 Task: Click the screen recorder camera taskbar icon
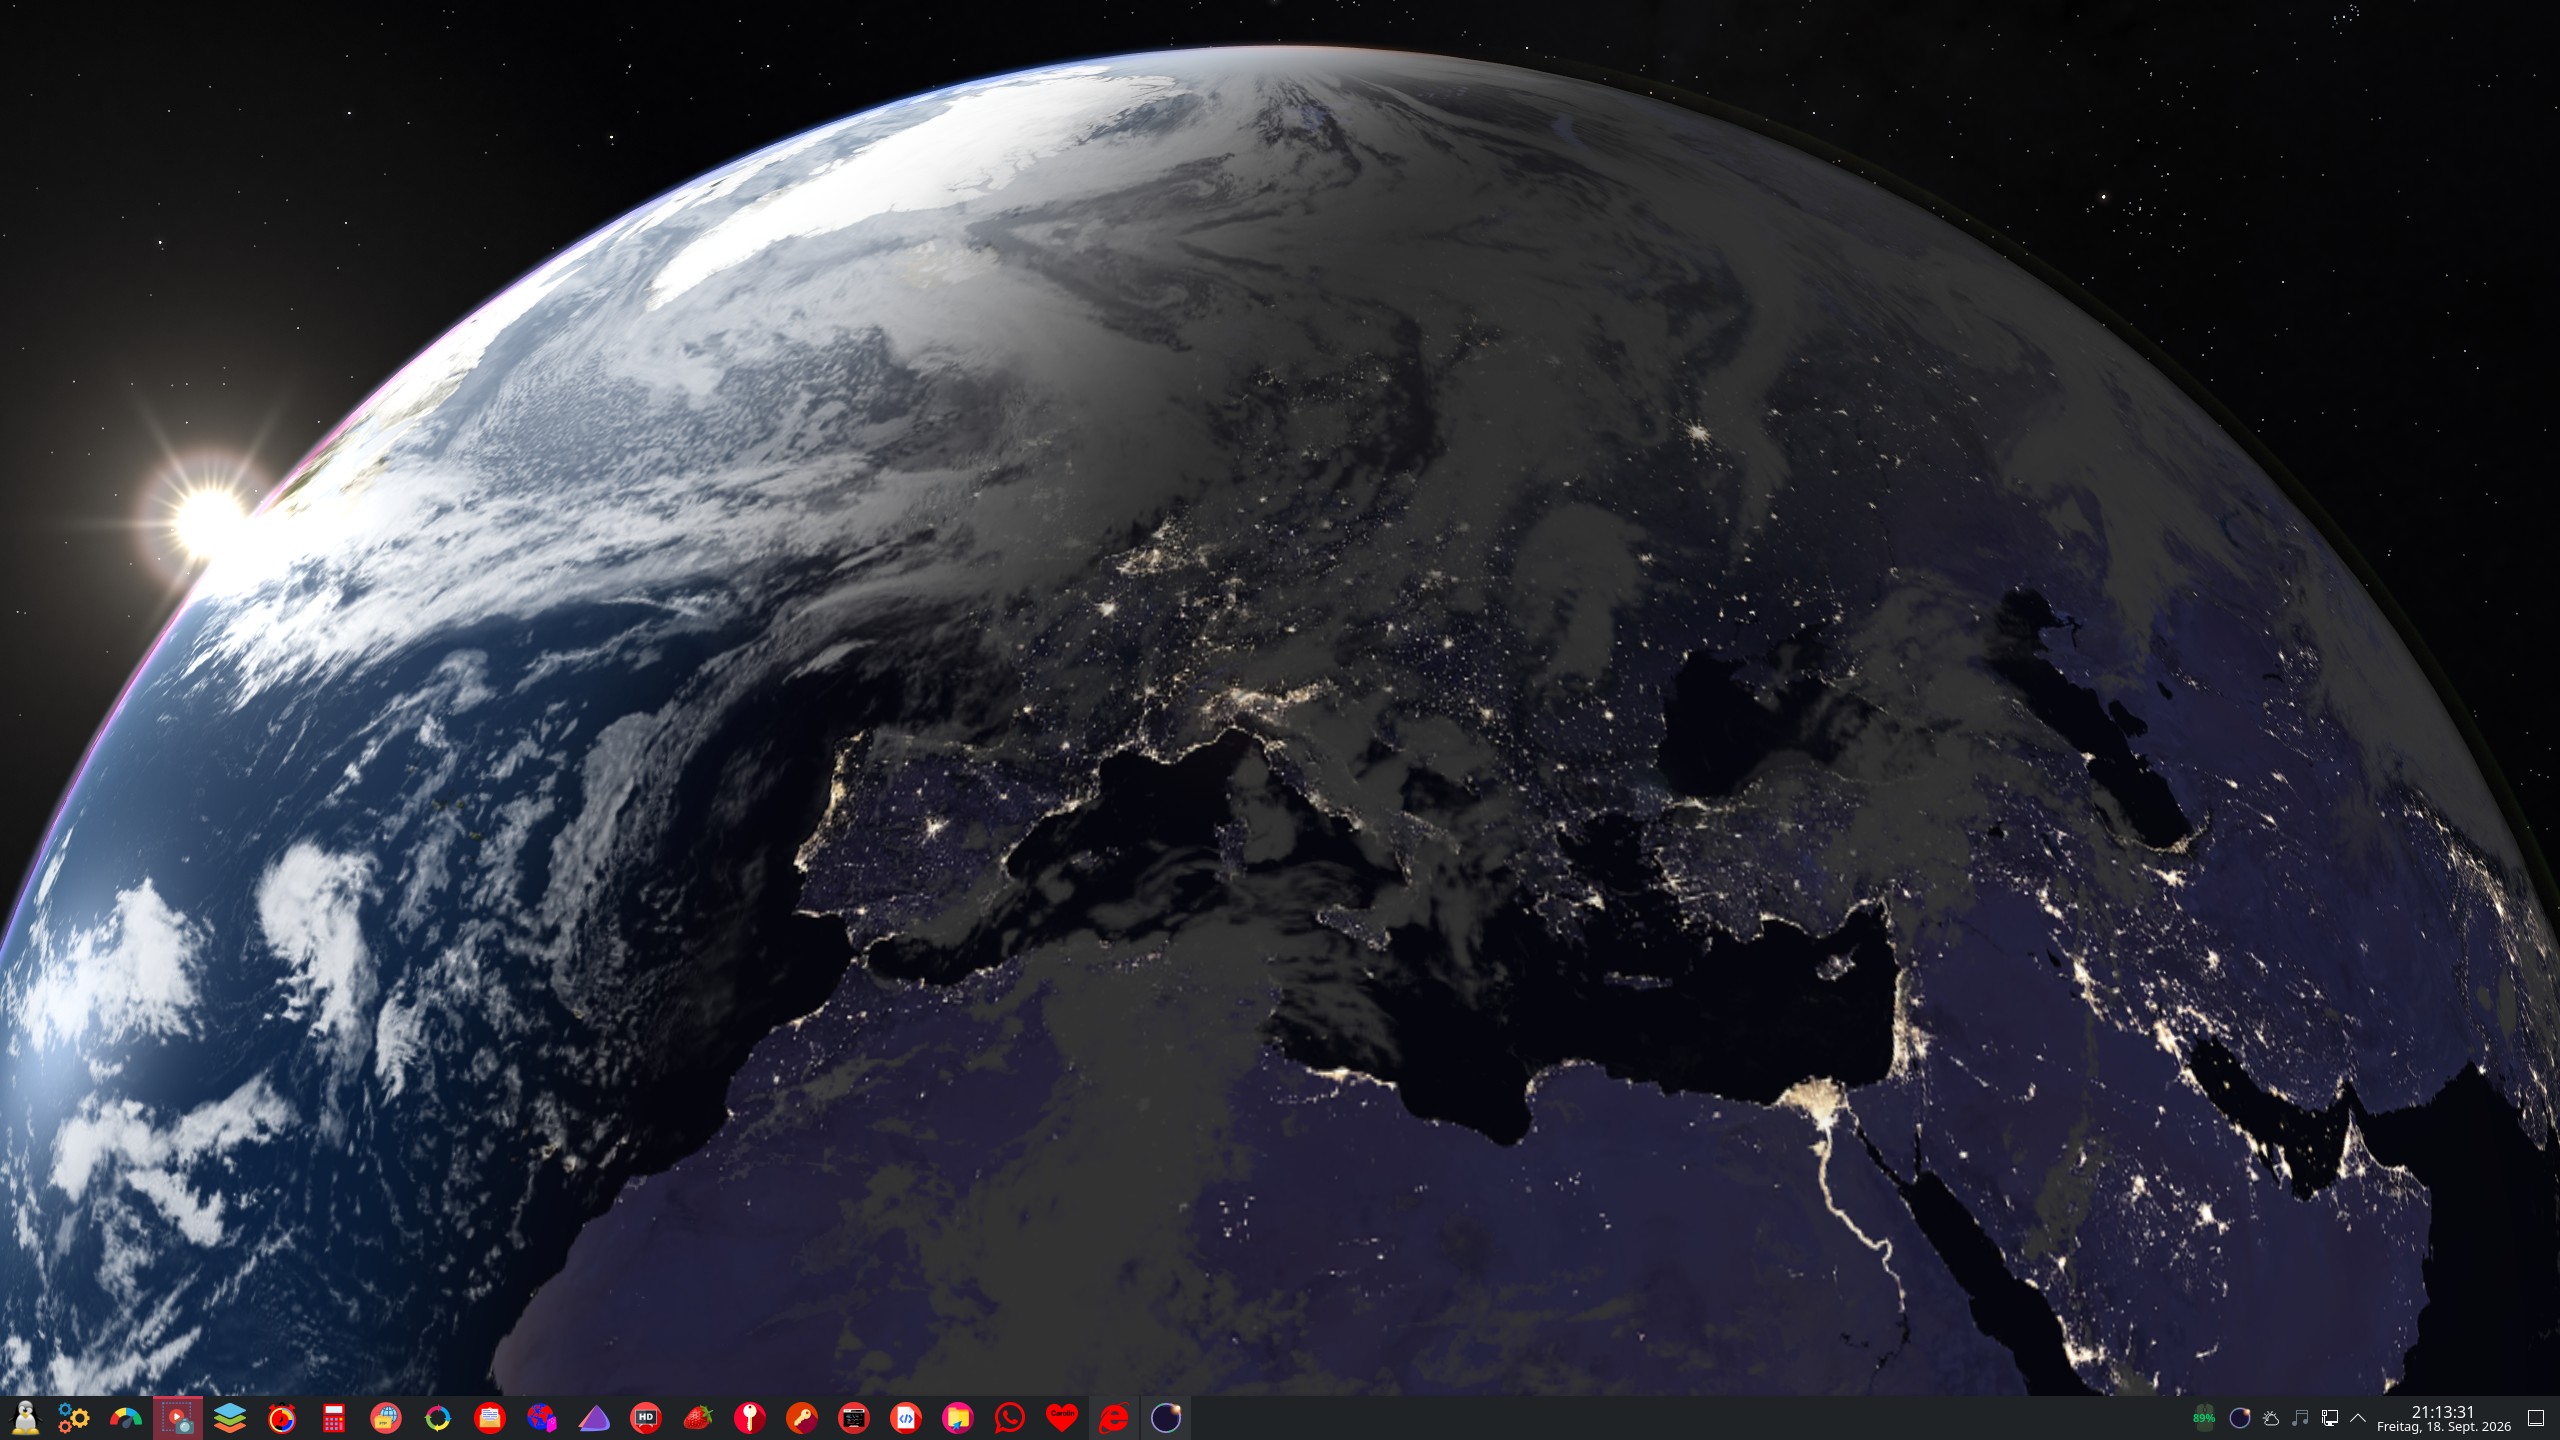point(178,1418)
